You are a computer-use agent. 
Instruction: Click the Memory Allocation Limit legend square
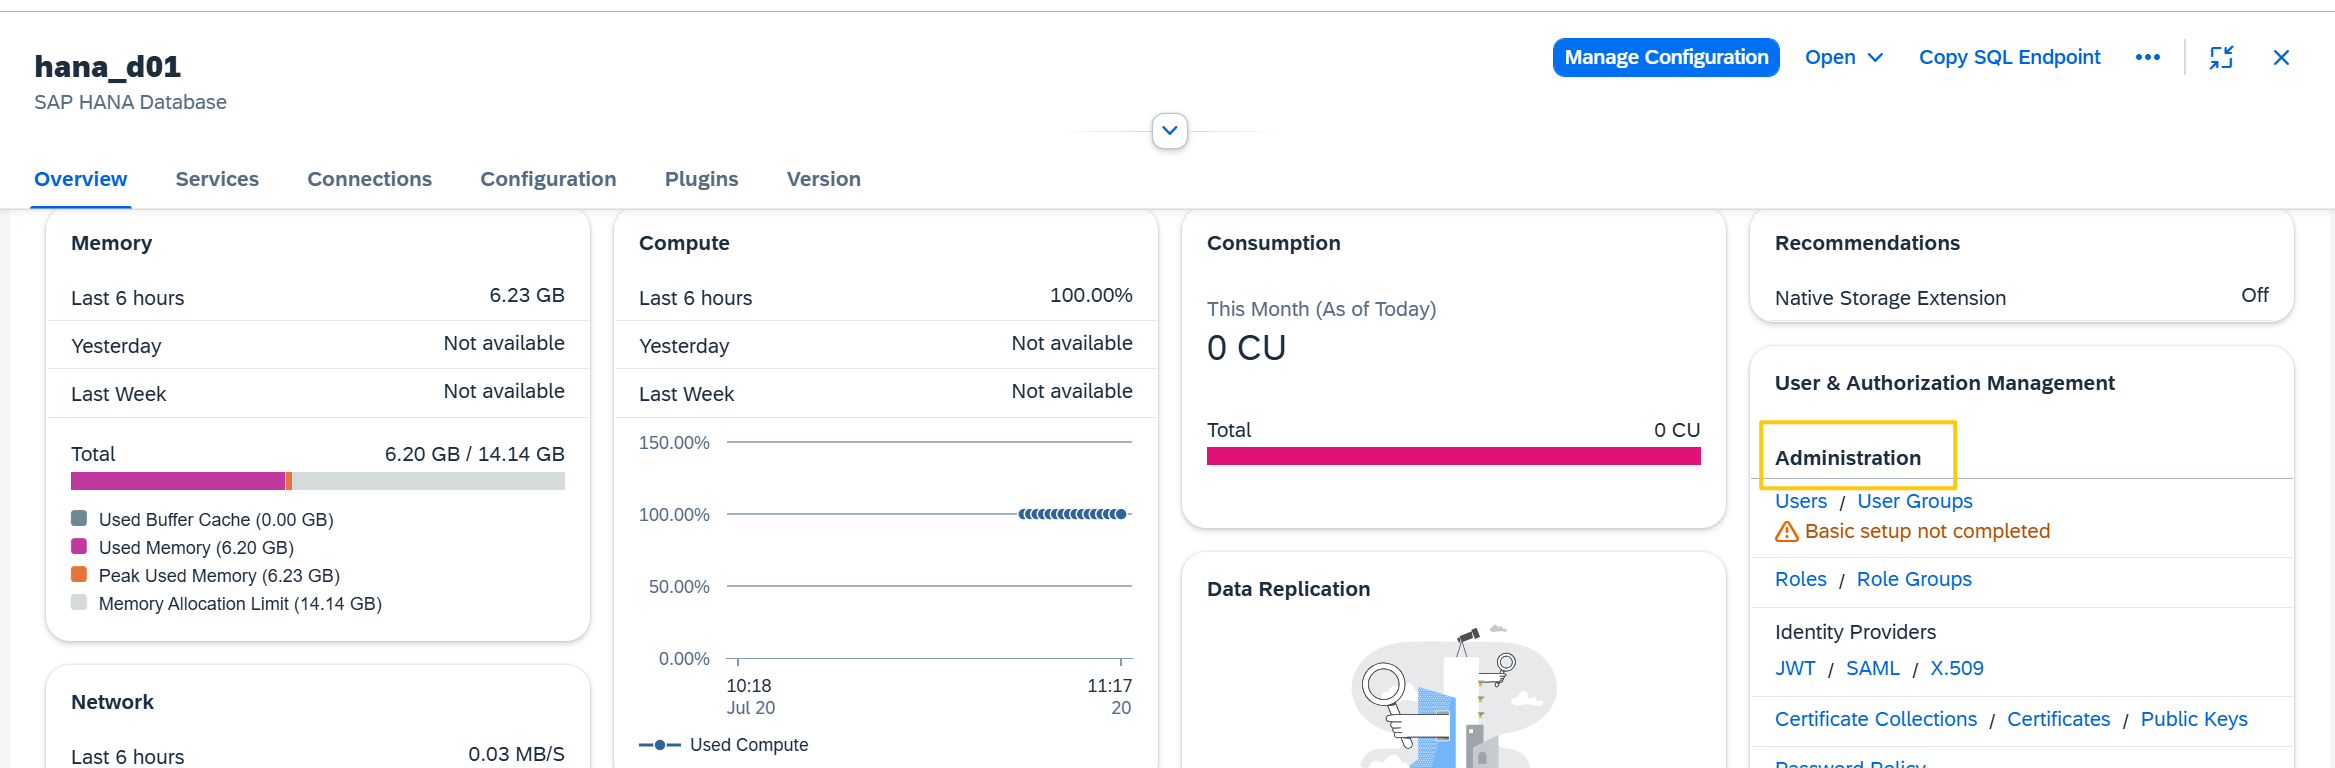click(79, 602)
